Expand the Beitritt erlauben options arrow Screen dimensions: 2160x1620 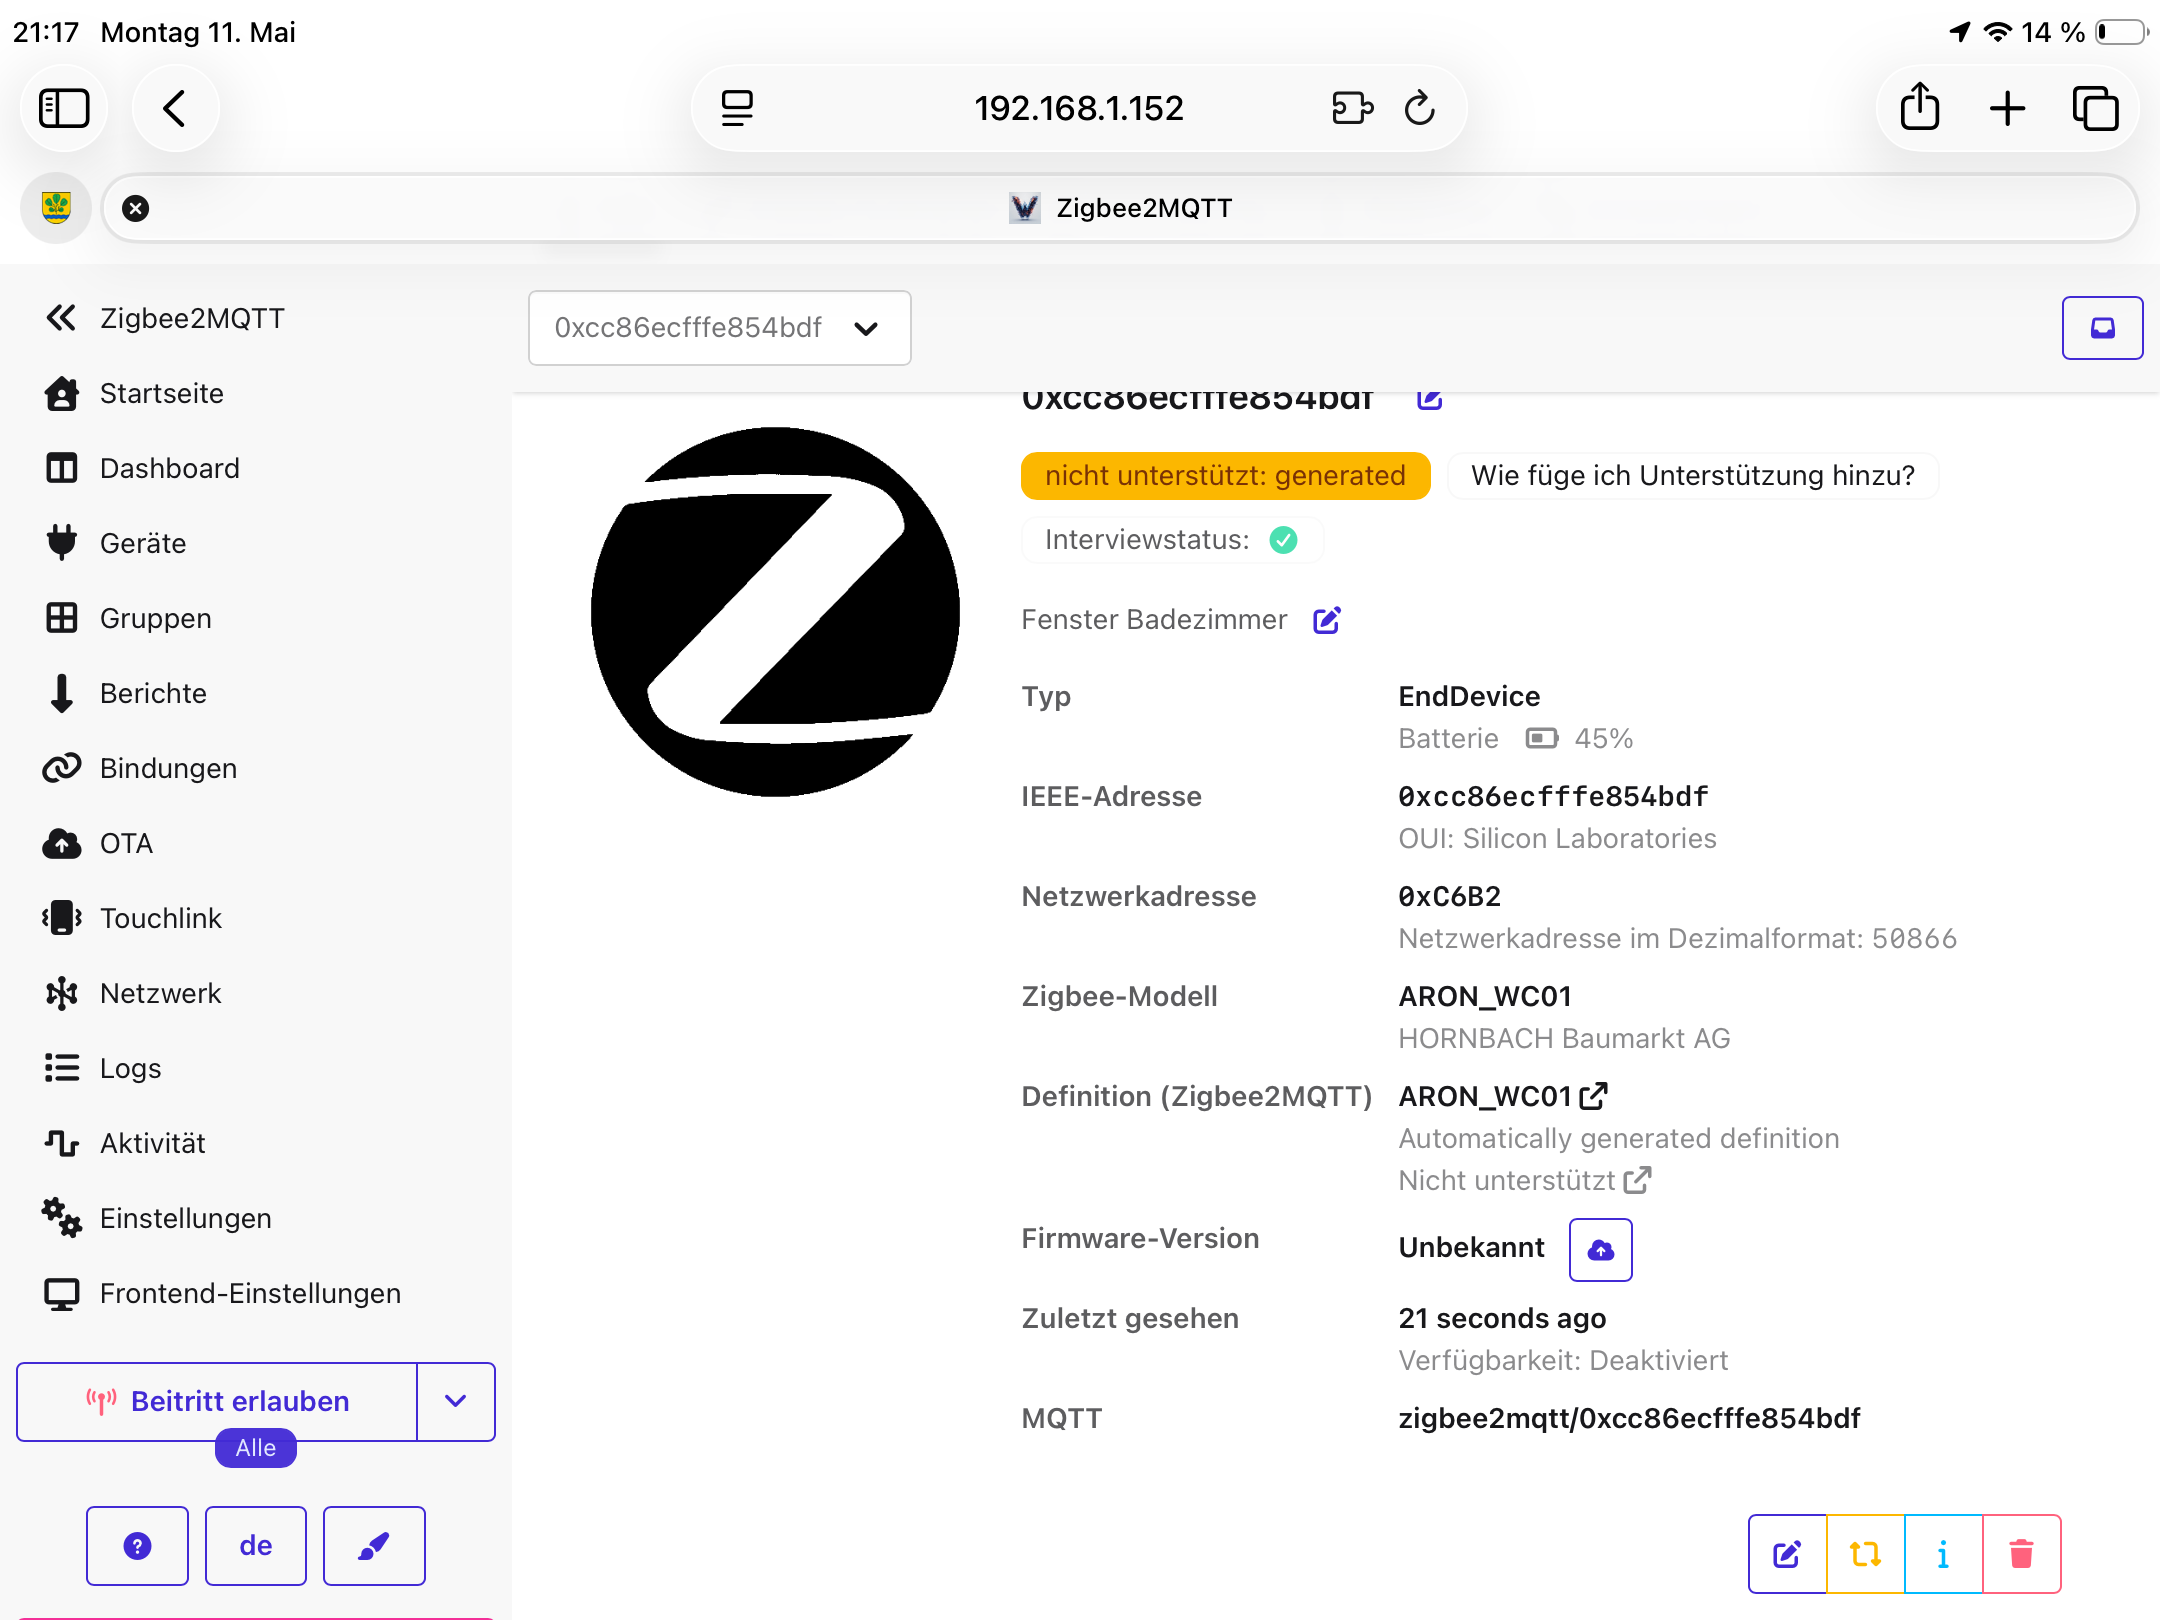[x=456, y=1401]
